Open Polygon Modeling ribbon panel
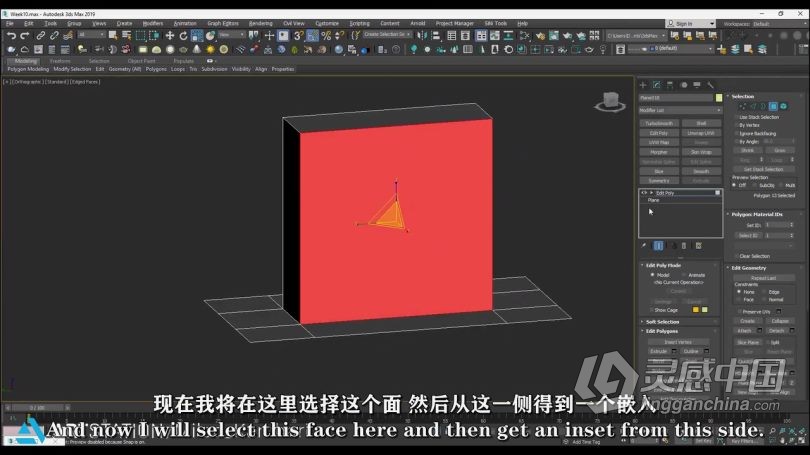This screenshot has height=455, width=810. (28, 69)
